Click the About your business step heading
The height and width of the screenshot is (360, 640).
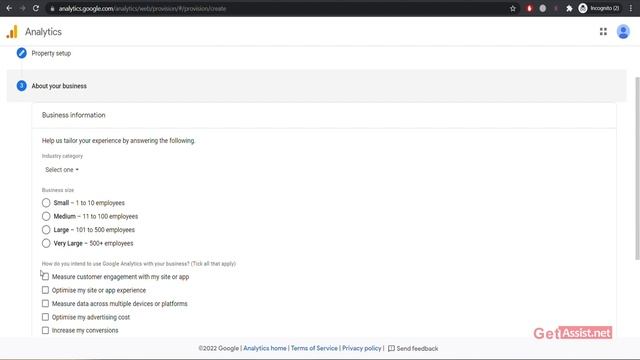pyautogui.click(x=59, y=86)
